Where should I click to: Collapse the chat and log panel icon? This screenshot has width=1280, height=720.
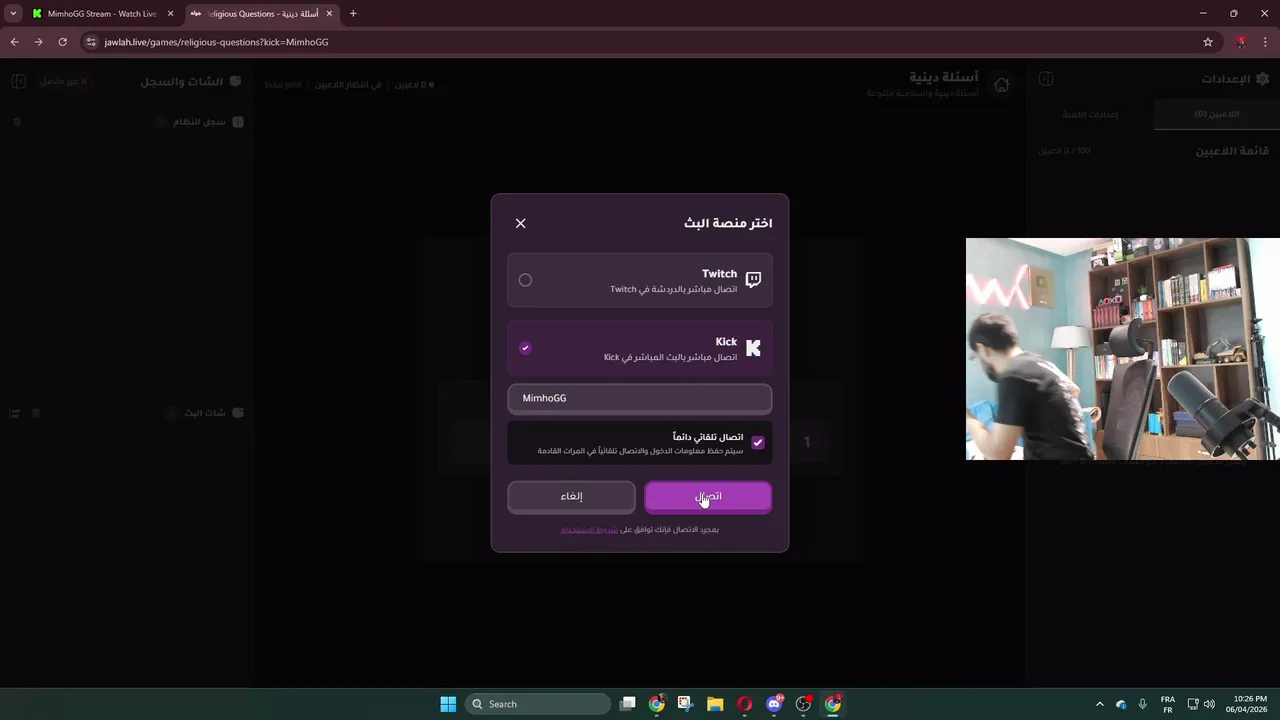tap(19, 81)
